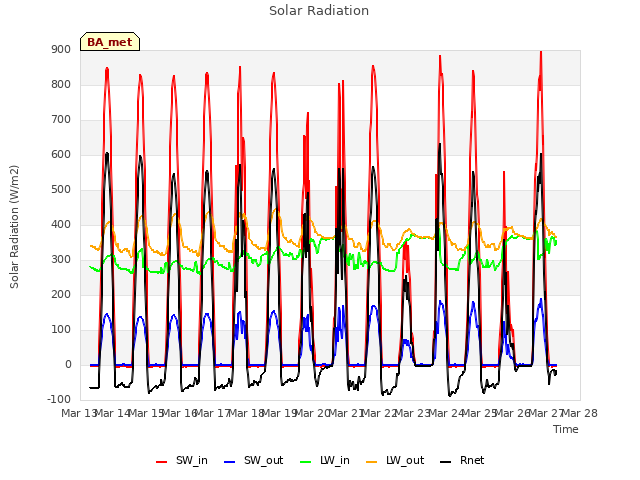Click the Time axis label
Screen dimensions: 640x480
[x=566, y=429]
